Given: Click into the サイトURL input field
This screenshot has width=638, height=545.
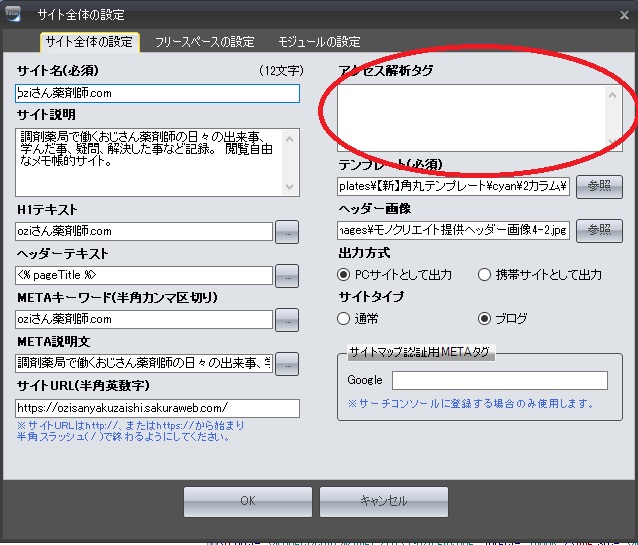Looking at the screenshot, I should [x=157, y=408].
